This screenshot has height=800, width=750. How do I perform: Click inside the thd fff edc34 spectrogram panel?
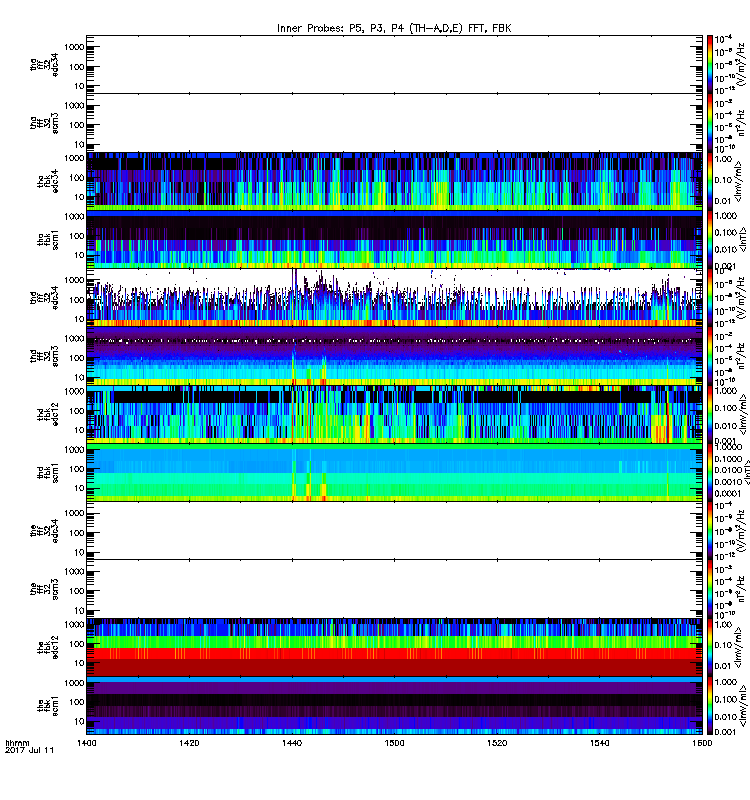pyautogui.click(x=394, y=297)
